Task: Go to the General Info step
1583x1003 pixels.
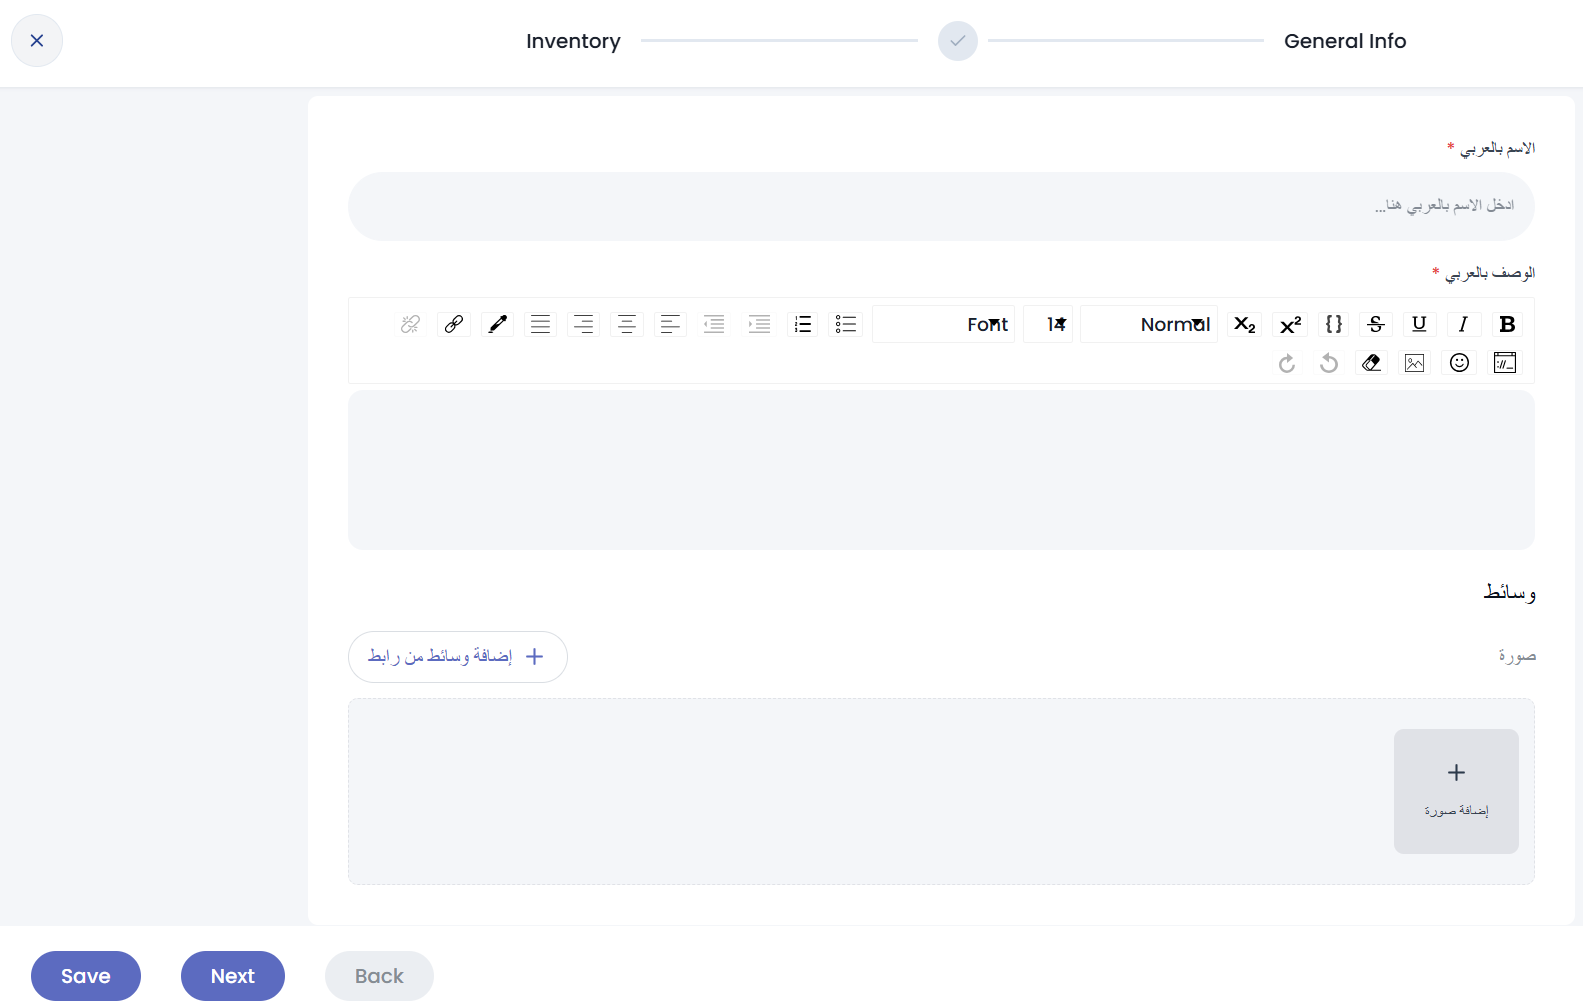Action: pos(1345,41)
